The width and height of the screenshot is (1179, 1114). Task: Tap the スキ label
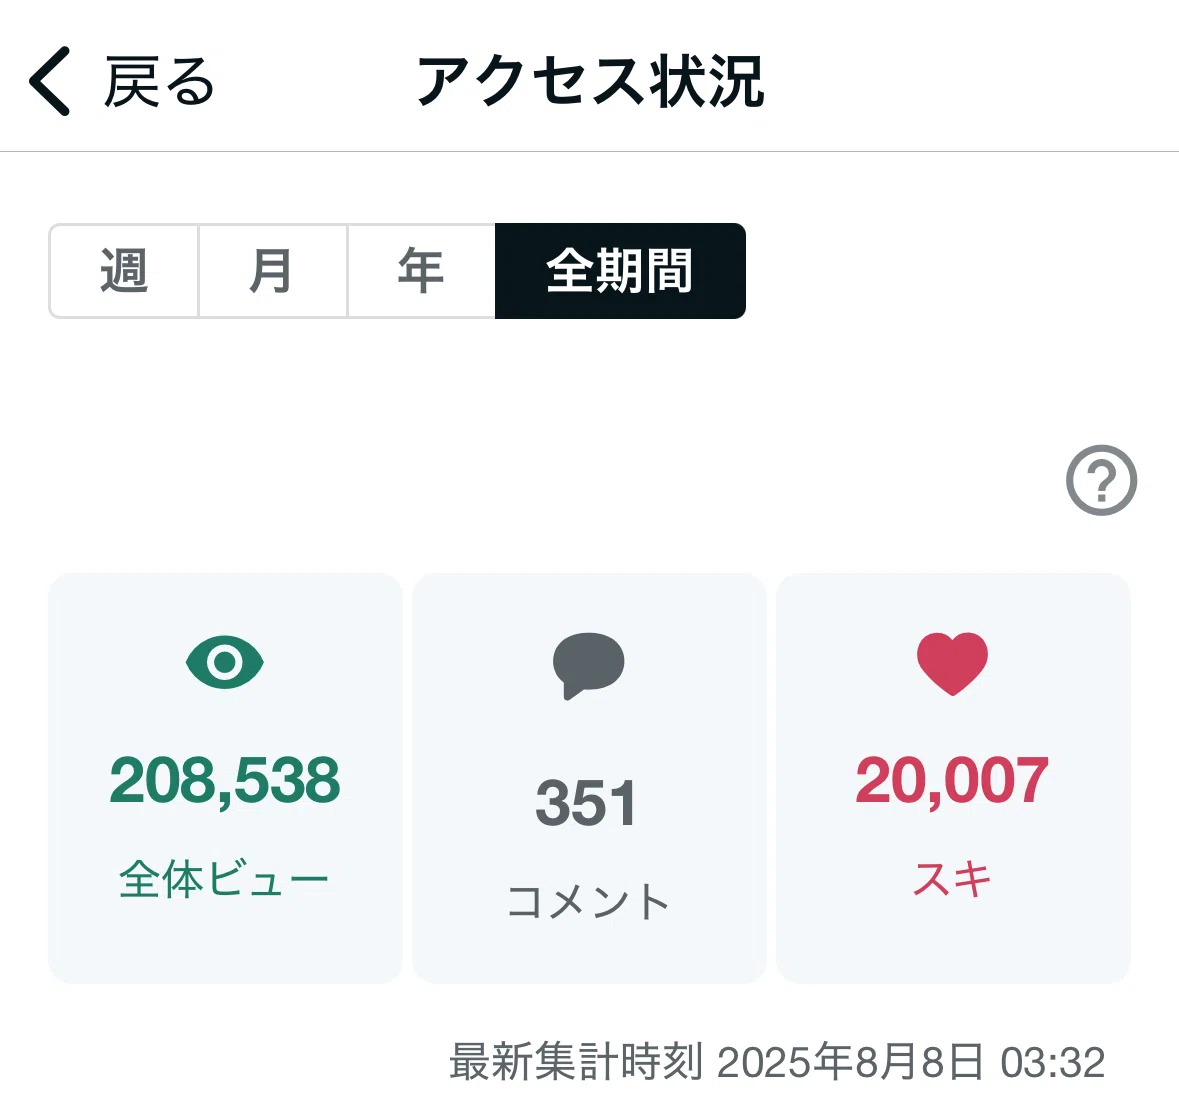coord(952,879)
